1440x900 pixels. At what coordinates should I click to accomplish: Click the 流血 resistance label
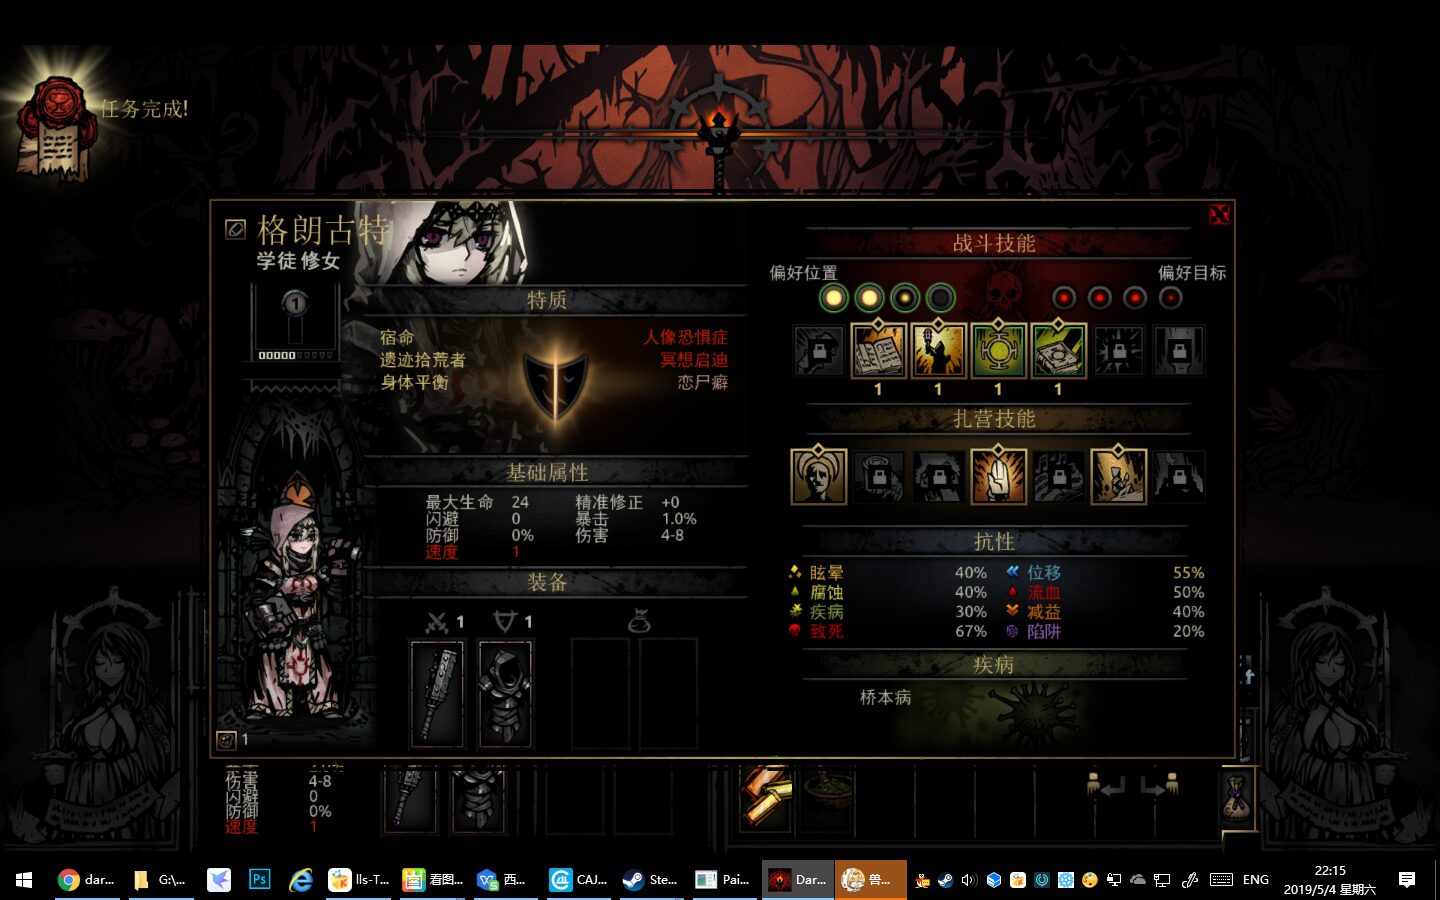point(1044,592)
